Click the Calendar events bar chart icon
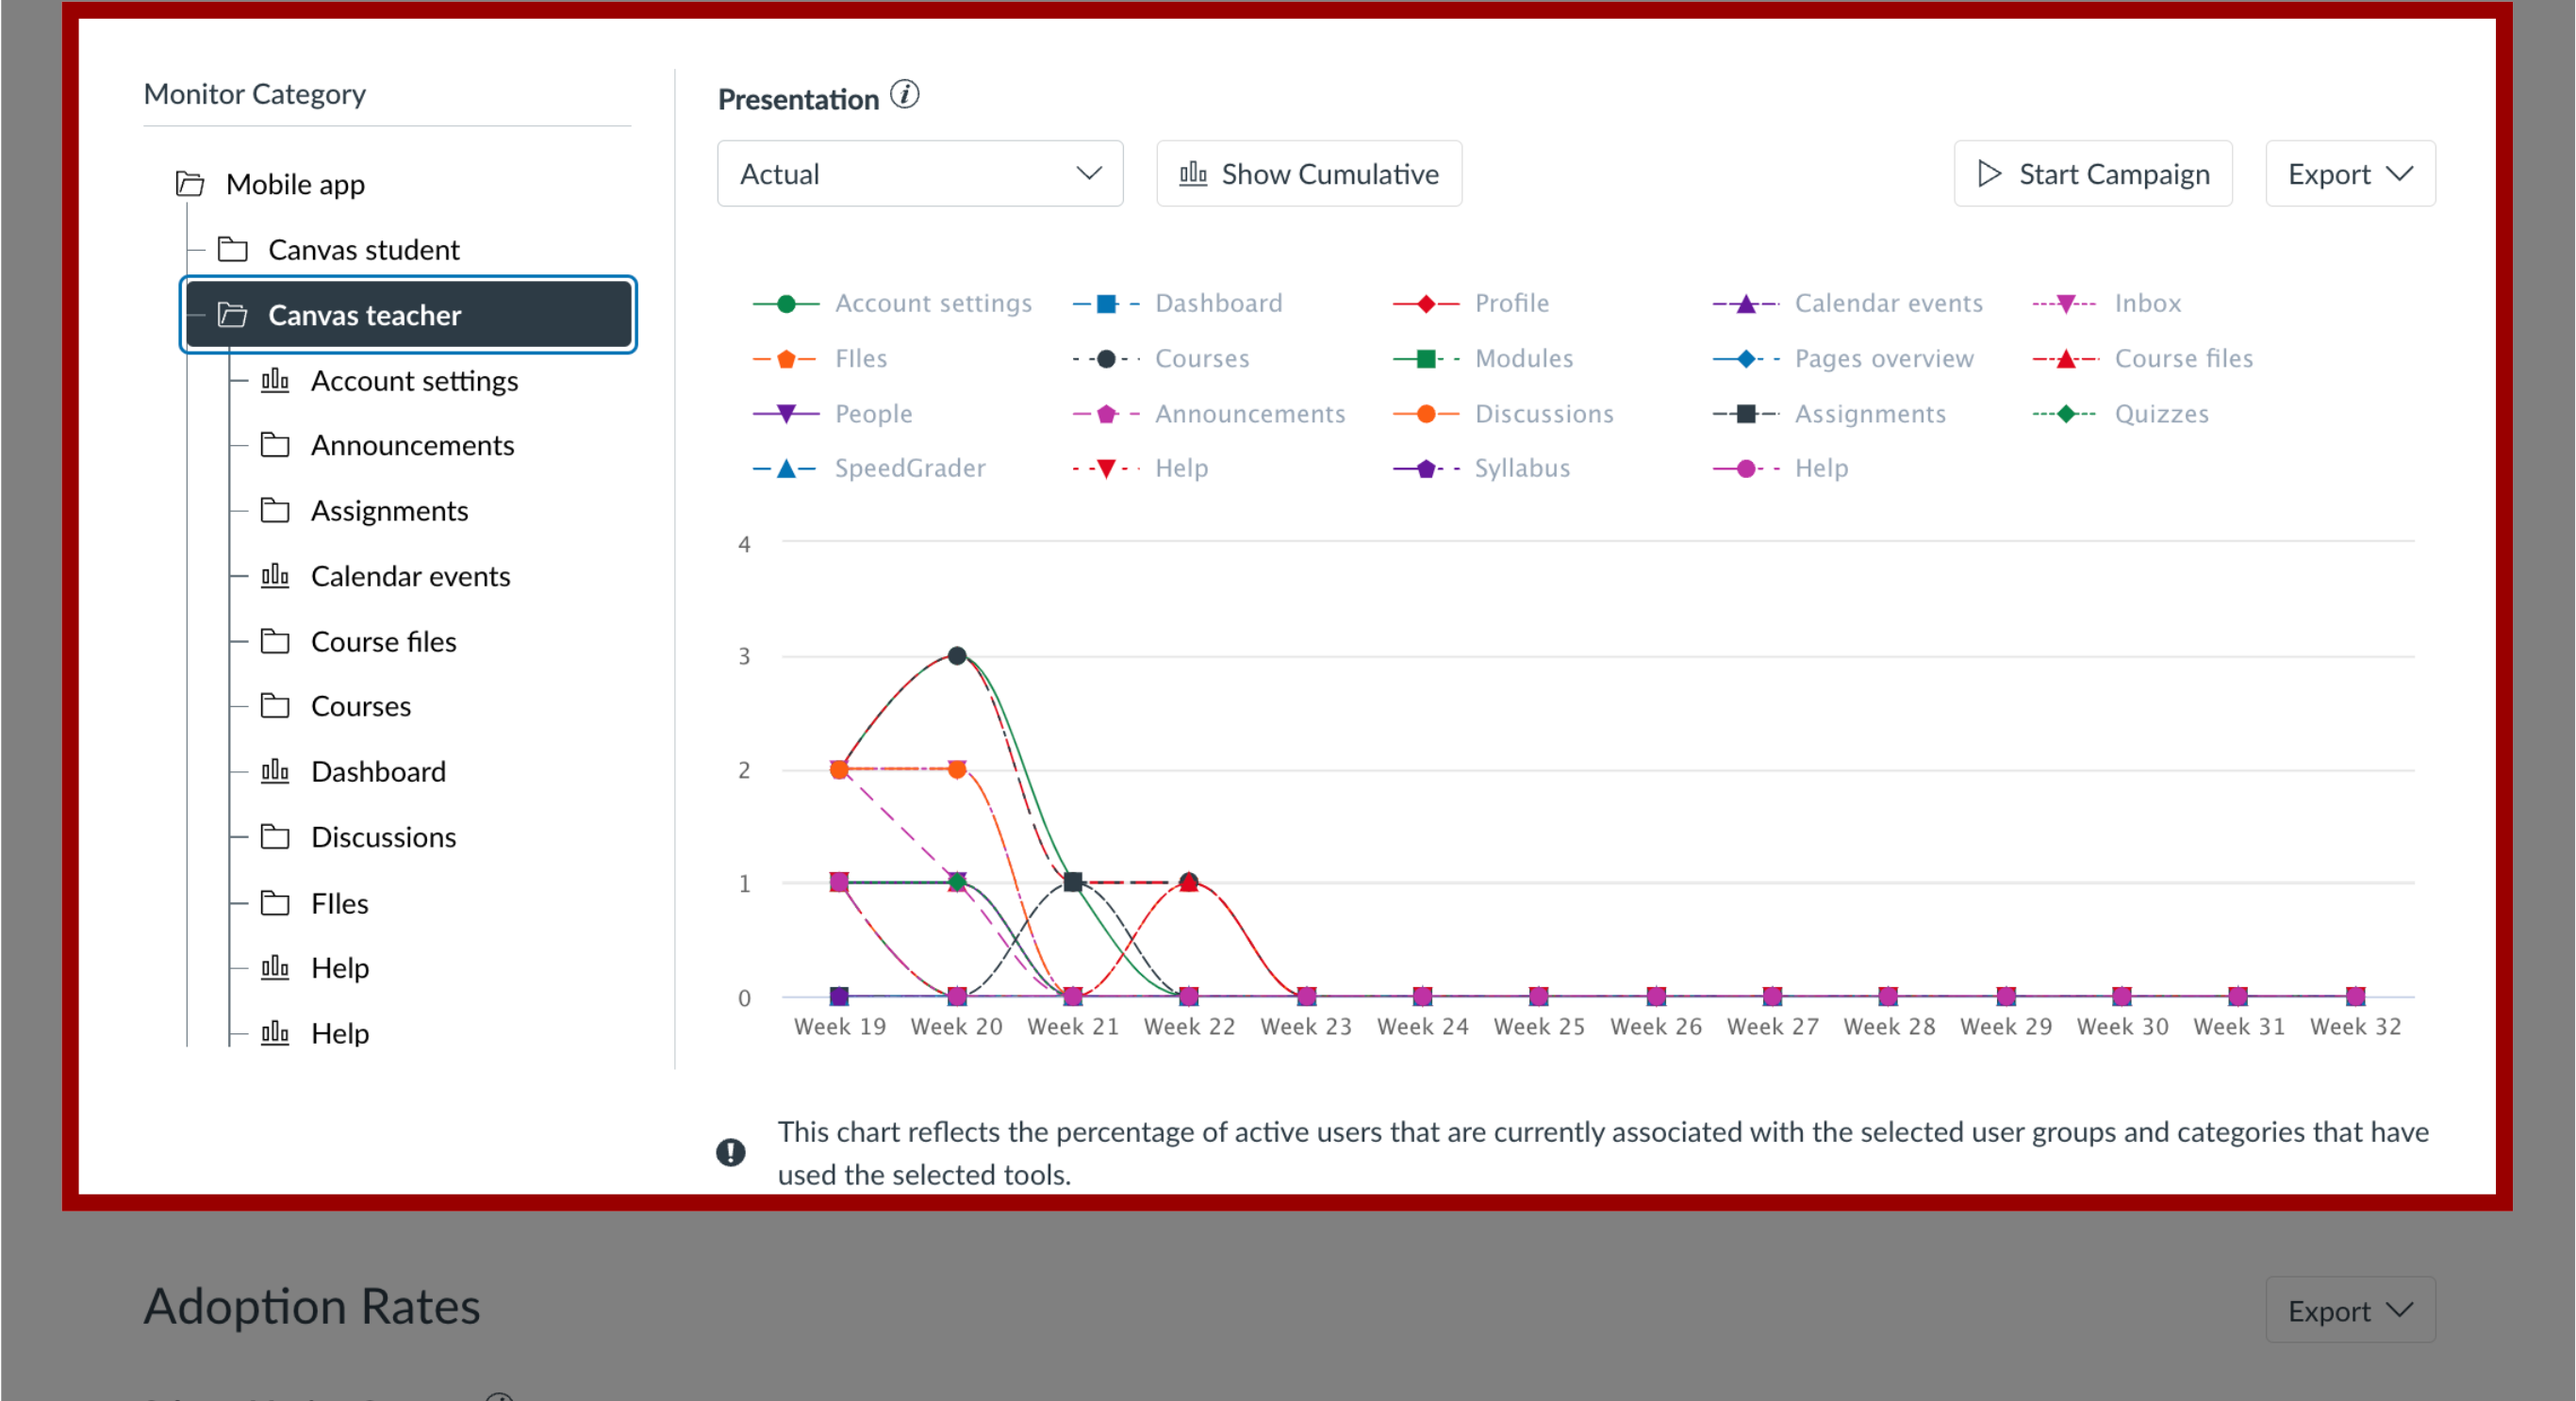 pos(274,574)
